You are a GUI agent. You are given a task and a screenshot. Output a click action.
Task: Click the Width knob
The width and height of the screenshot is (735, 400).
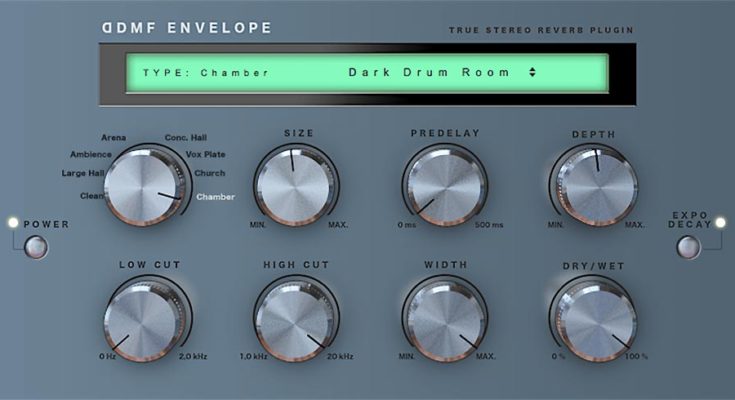pyautogui.click(x=446, y=321)
